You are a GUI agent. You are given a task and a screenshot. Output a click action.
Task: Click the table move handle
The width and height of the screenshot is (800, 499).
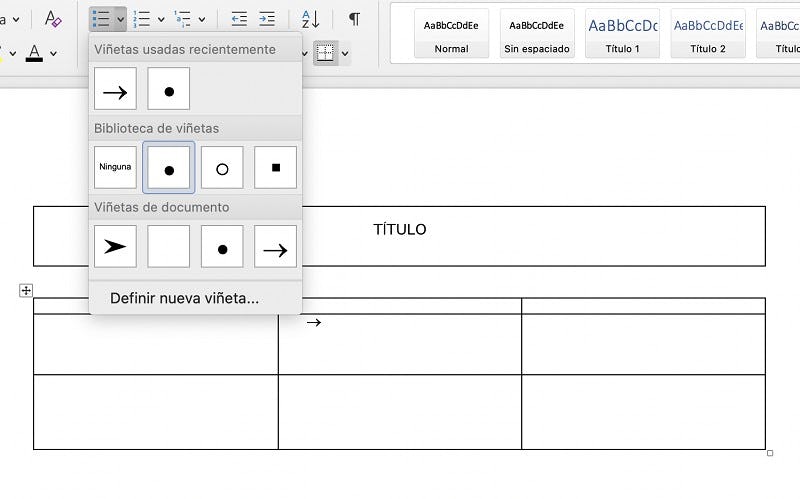(26, 290)
